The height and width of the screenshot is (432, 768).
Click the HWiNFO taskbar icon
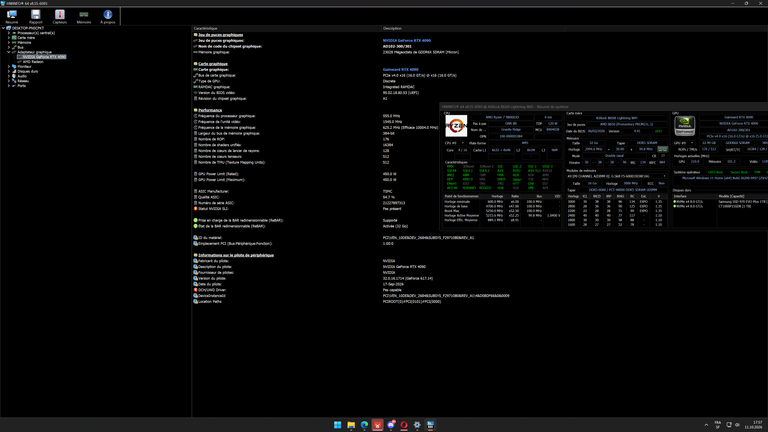point(430,425)
